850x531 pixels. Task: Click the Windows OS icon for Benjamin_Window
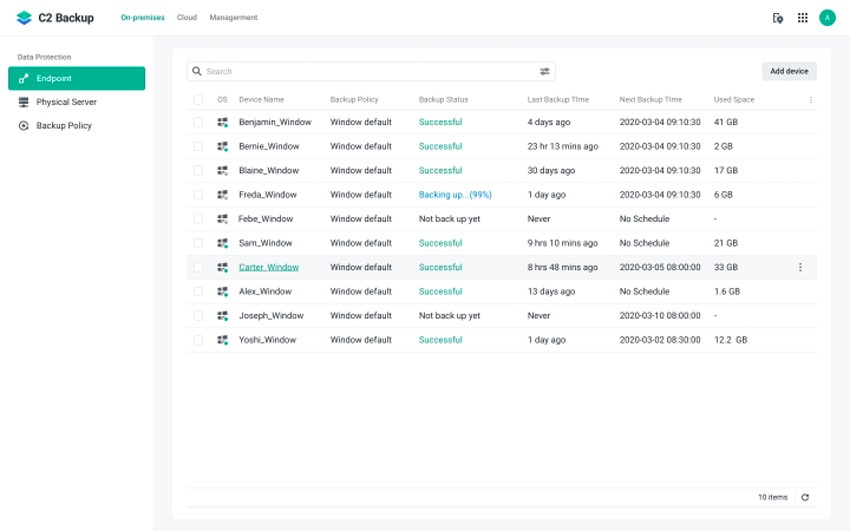tap(223, 123)
